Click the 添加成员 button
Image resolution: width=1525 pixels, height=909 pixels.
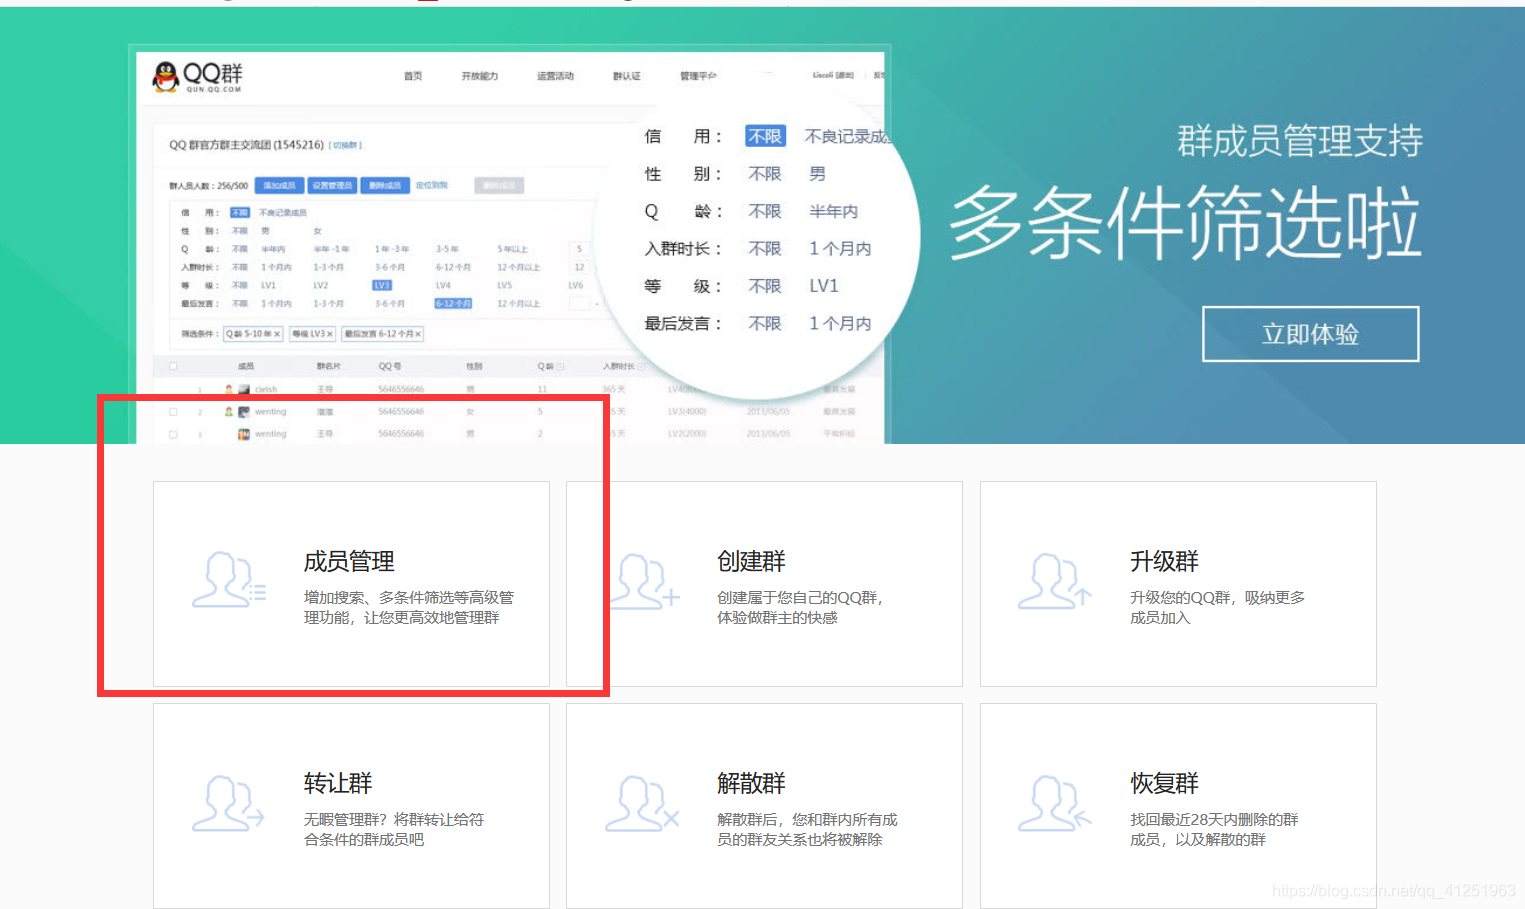[x=279, y=185]
